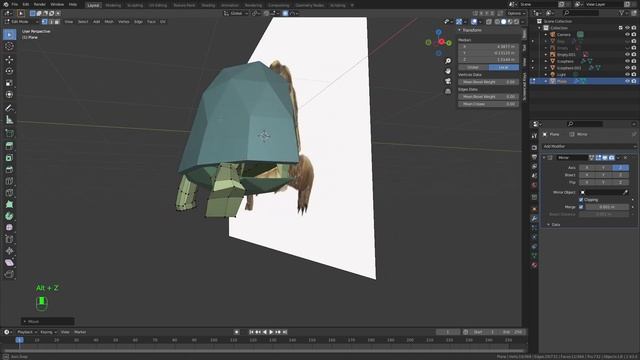Image resolution: width=640 pixels, height=360 pixels.
Task: Open the Mesh menu in viewport header
Action: (x=109, y=22)
